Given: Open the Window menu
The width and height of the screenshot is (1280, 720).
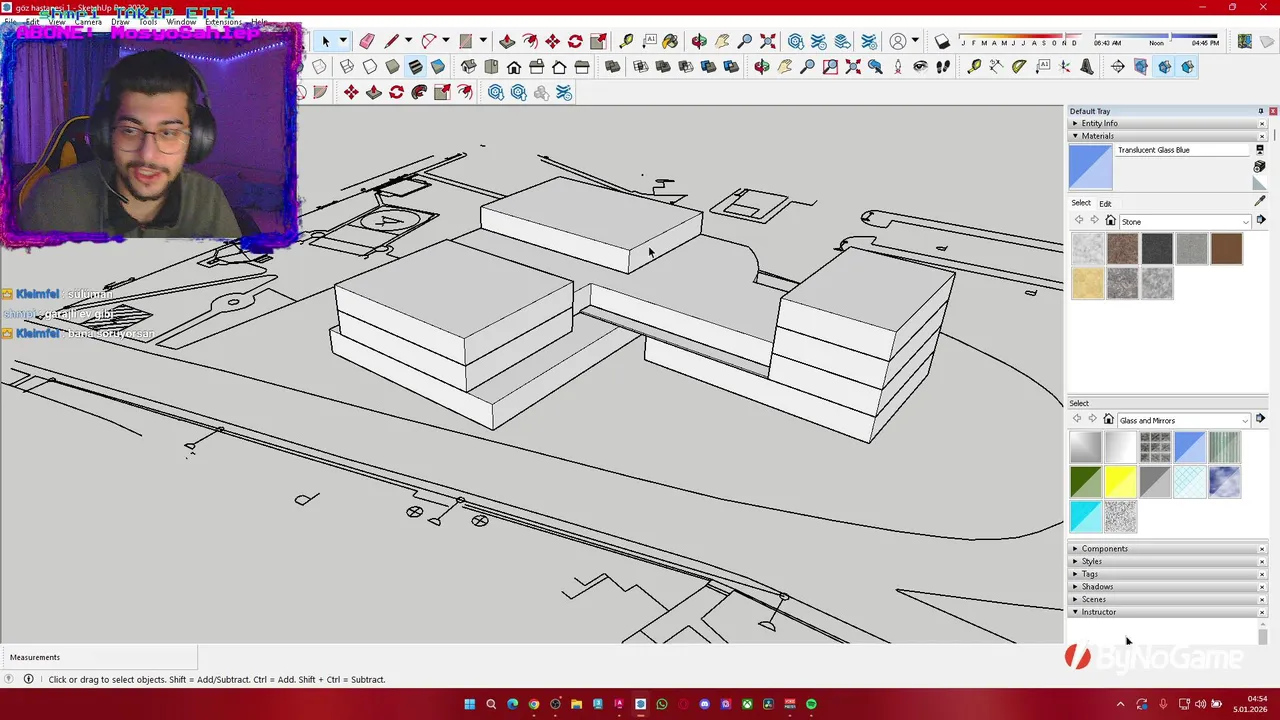Looking at the screenshot, I should tap(181, 22).
